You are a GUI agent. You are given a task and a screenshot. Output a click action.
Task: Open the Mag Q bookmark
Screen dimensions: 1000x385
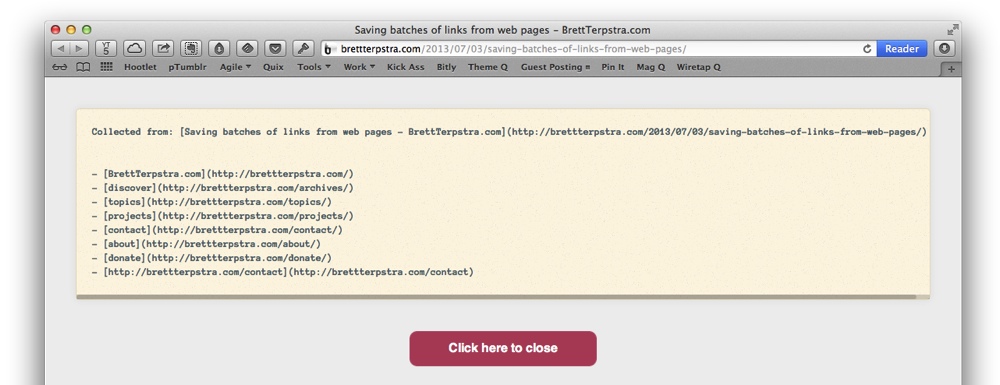651,67
